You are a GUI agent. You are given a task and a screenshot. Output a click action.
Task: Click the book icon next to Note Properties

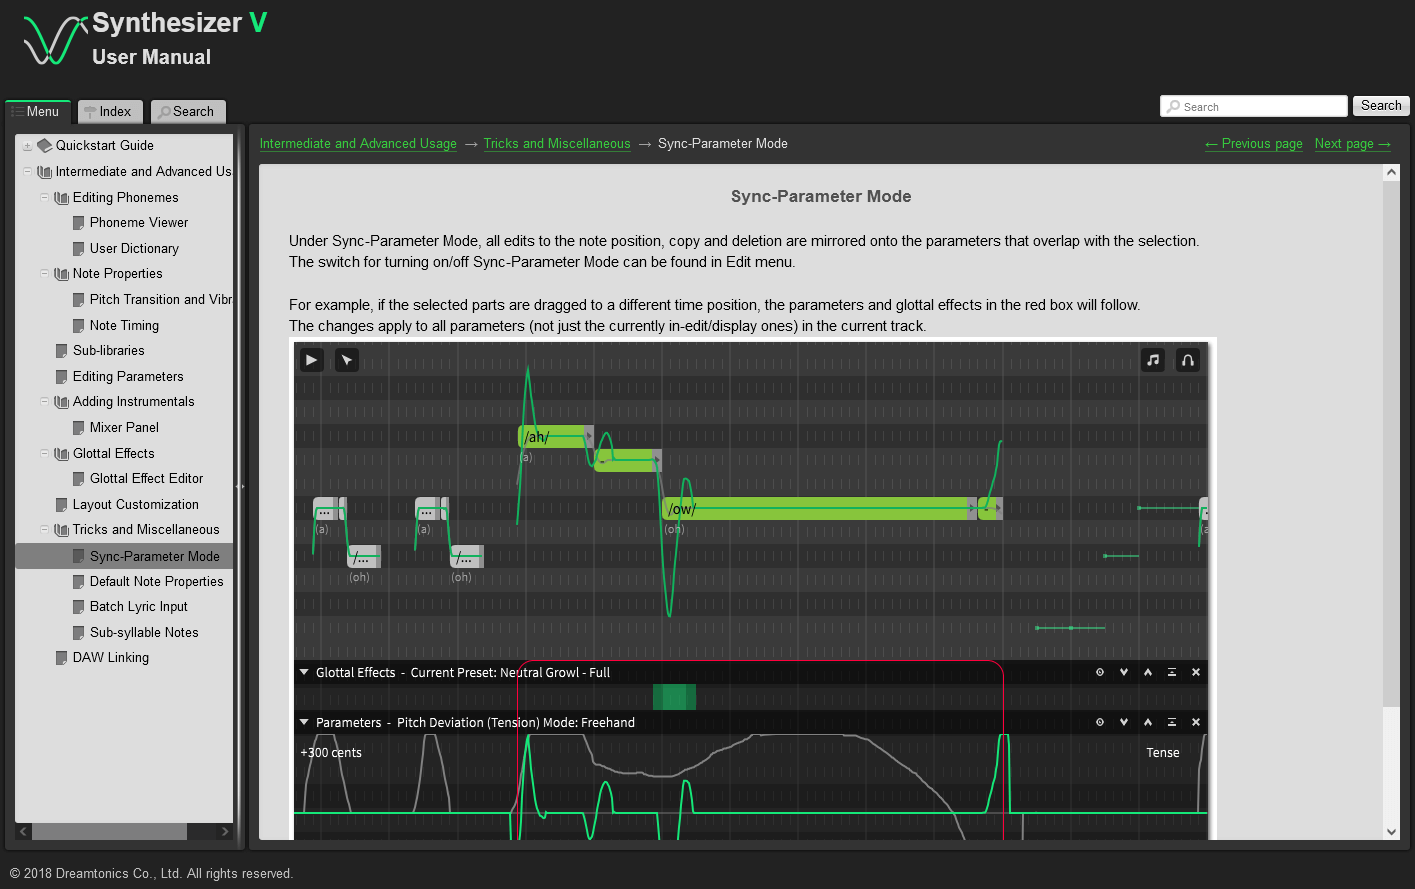coord(61,274)
